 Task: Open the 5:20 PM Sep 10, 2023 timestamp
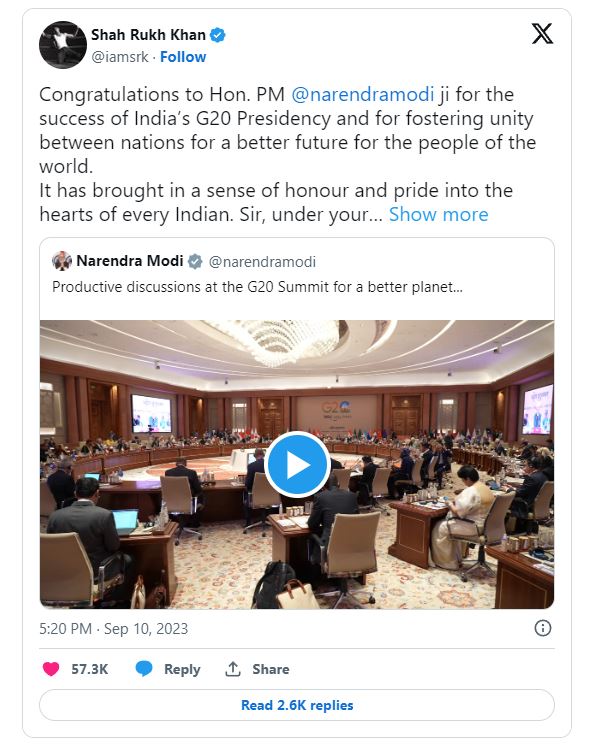114,629
